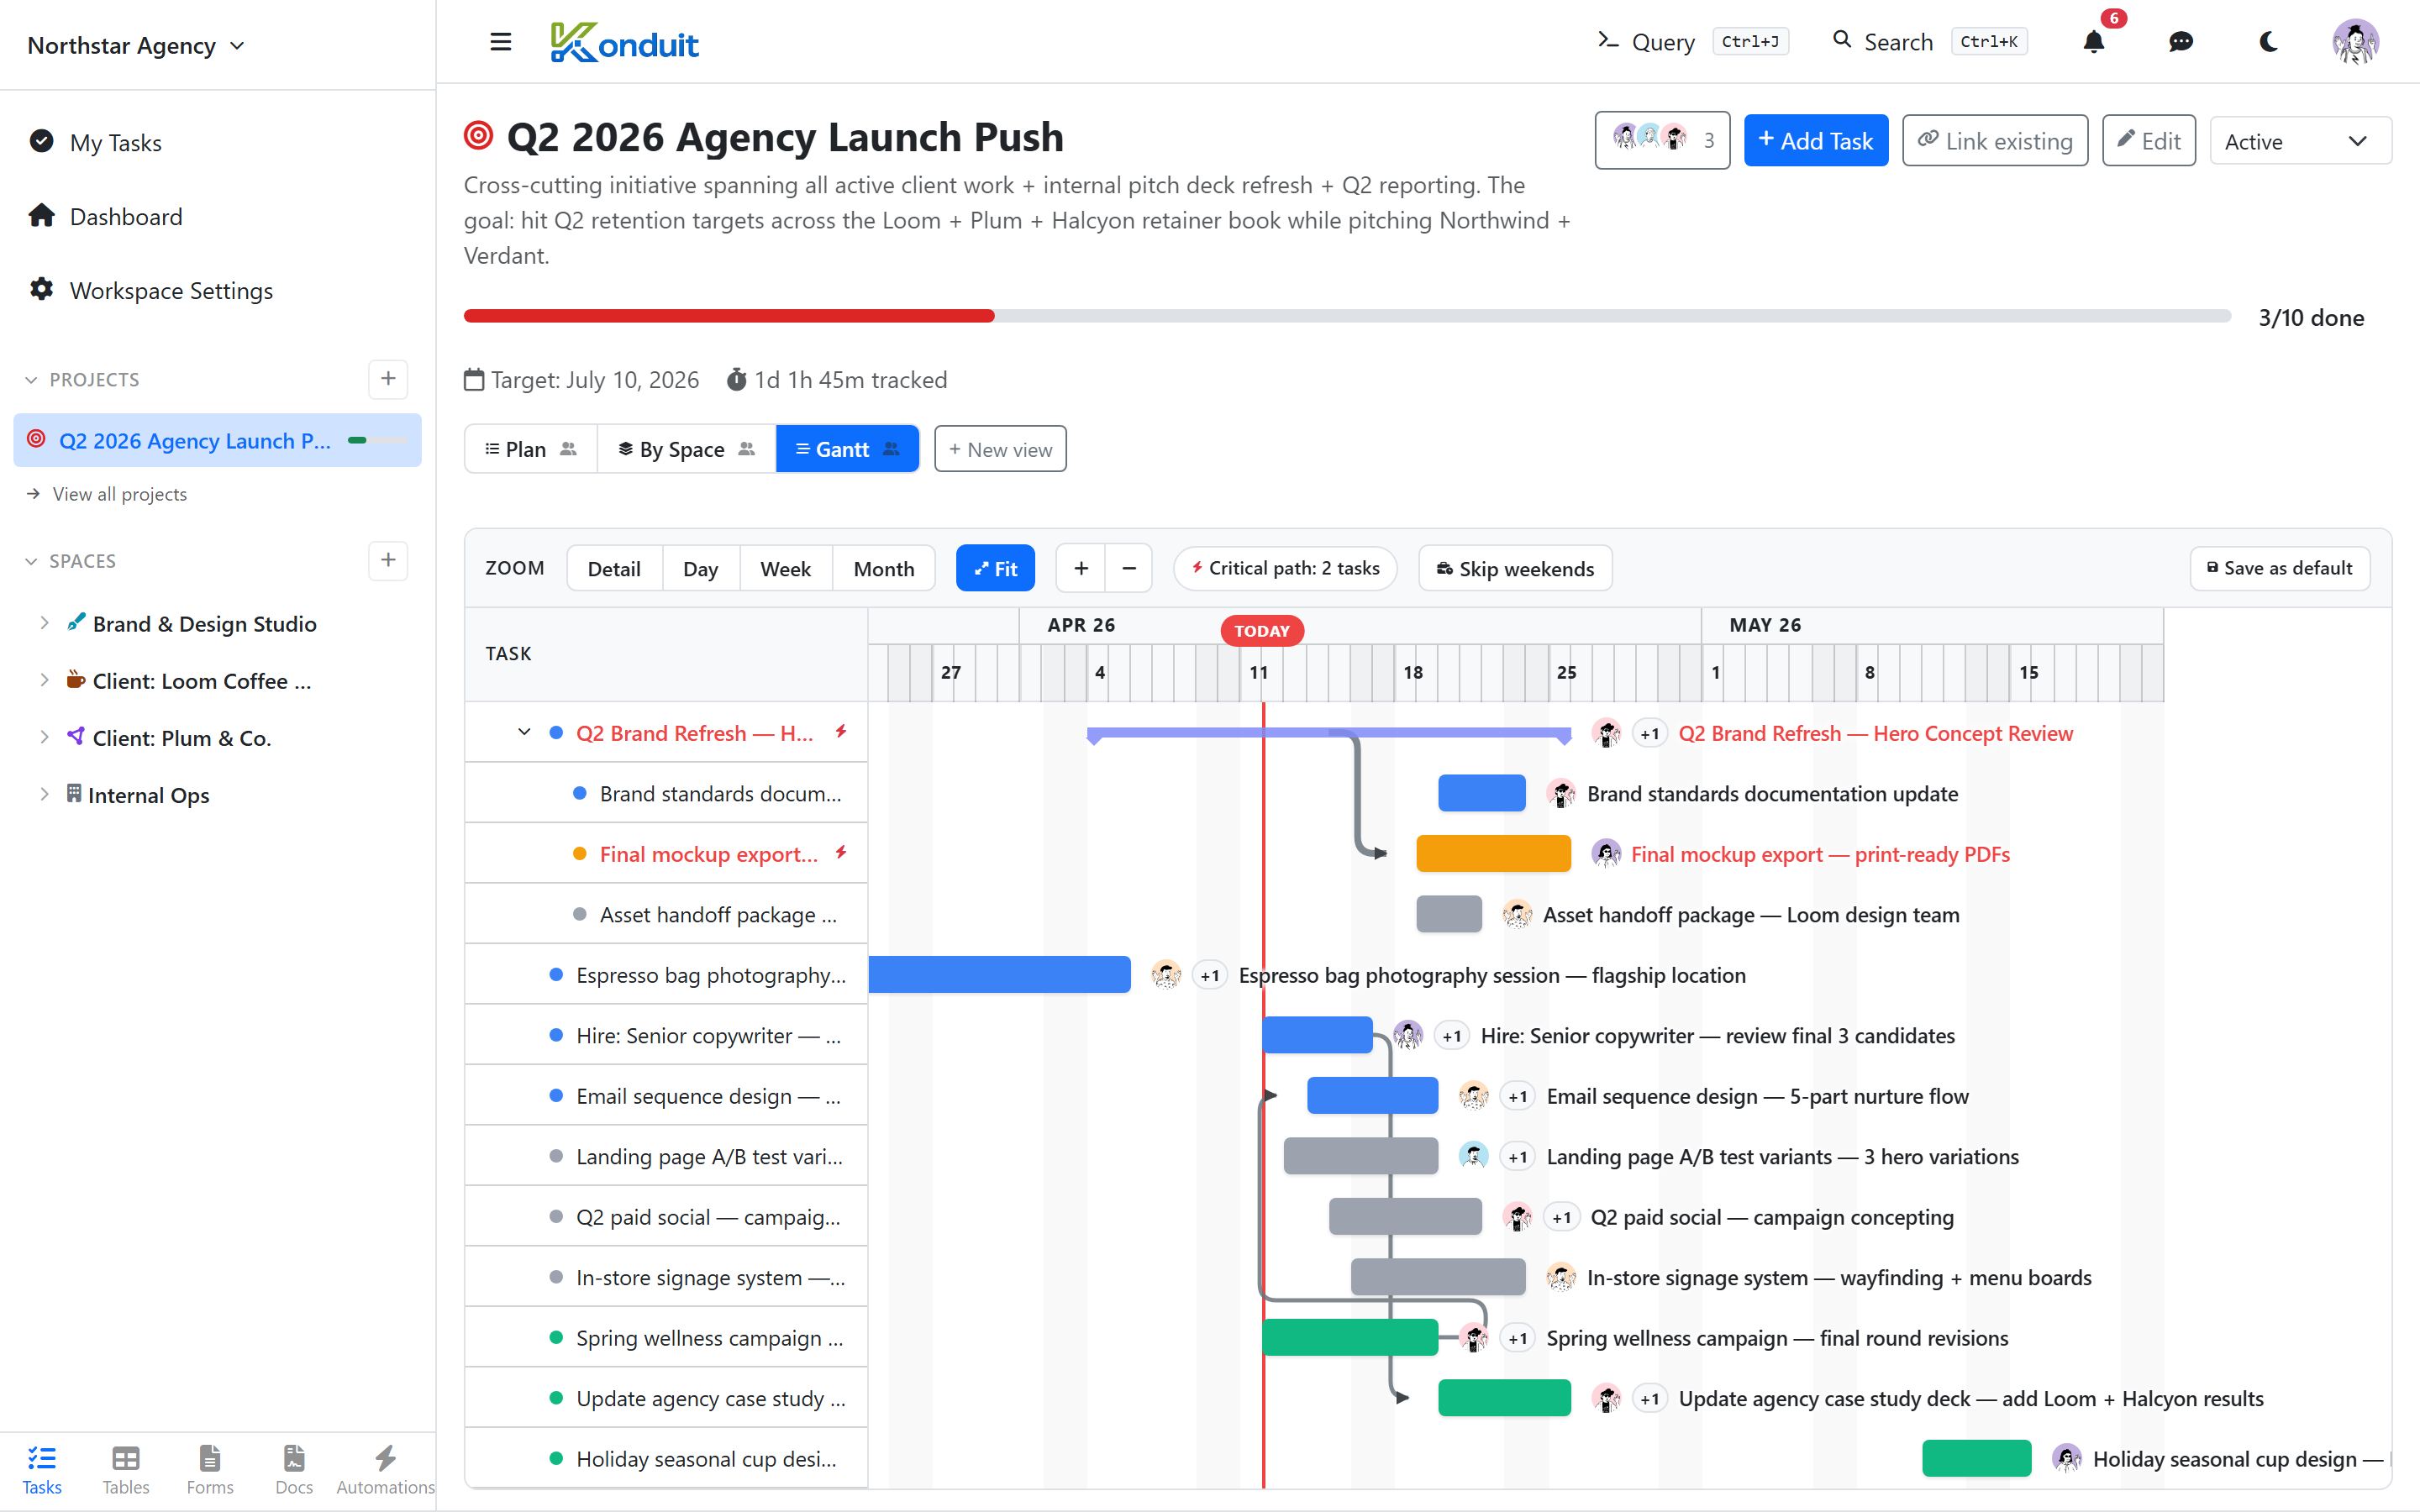Screen dimensions: 2420x1512
Task: Set zoom to Week
Action: [785, 568]
